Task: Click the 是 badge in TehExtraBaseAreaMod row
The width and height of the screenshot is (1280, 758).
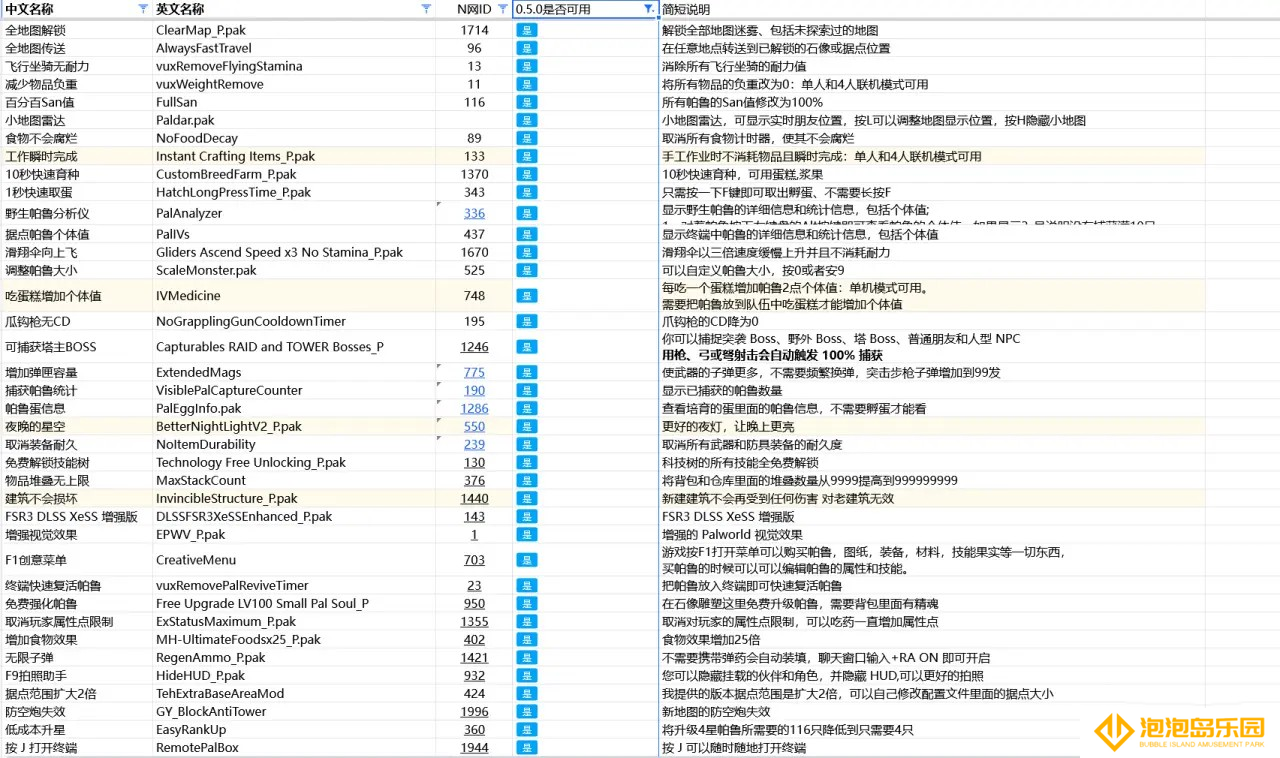Action: point(527,693)
